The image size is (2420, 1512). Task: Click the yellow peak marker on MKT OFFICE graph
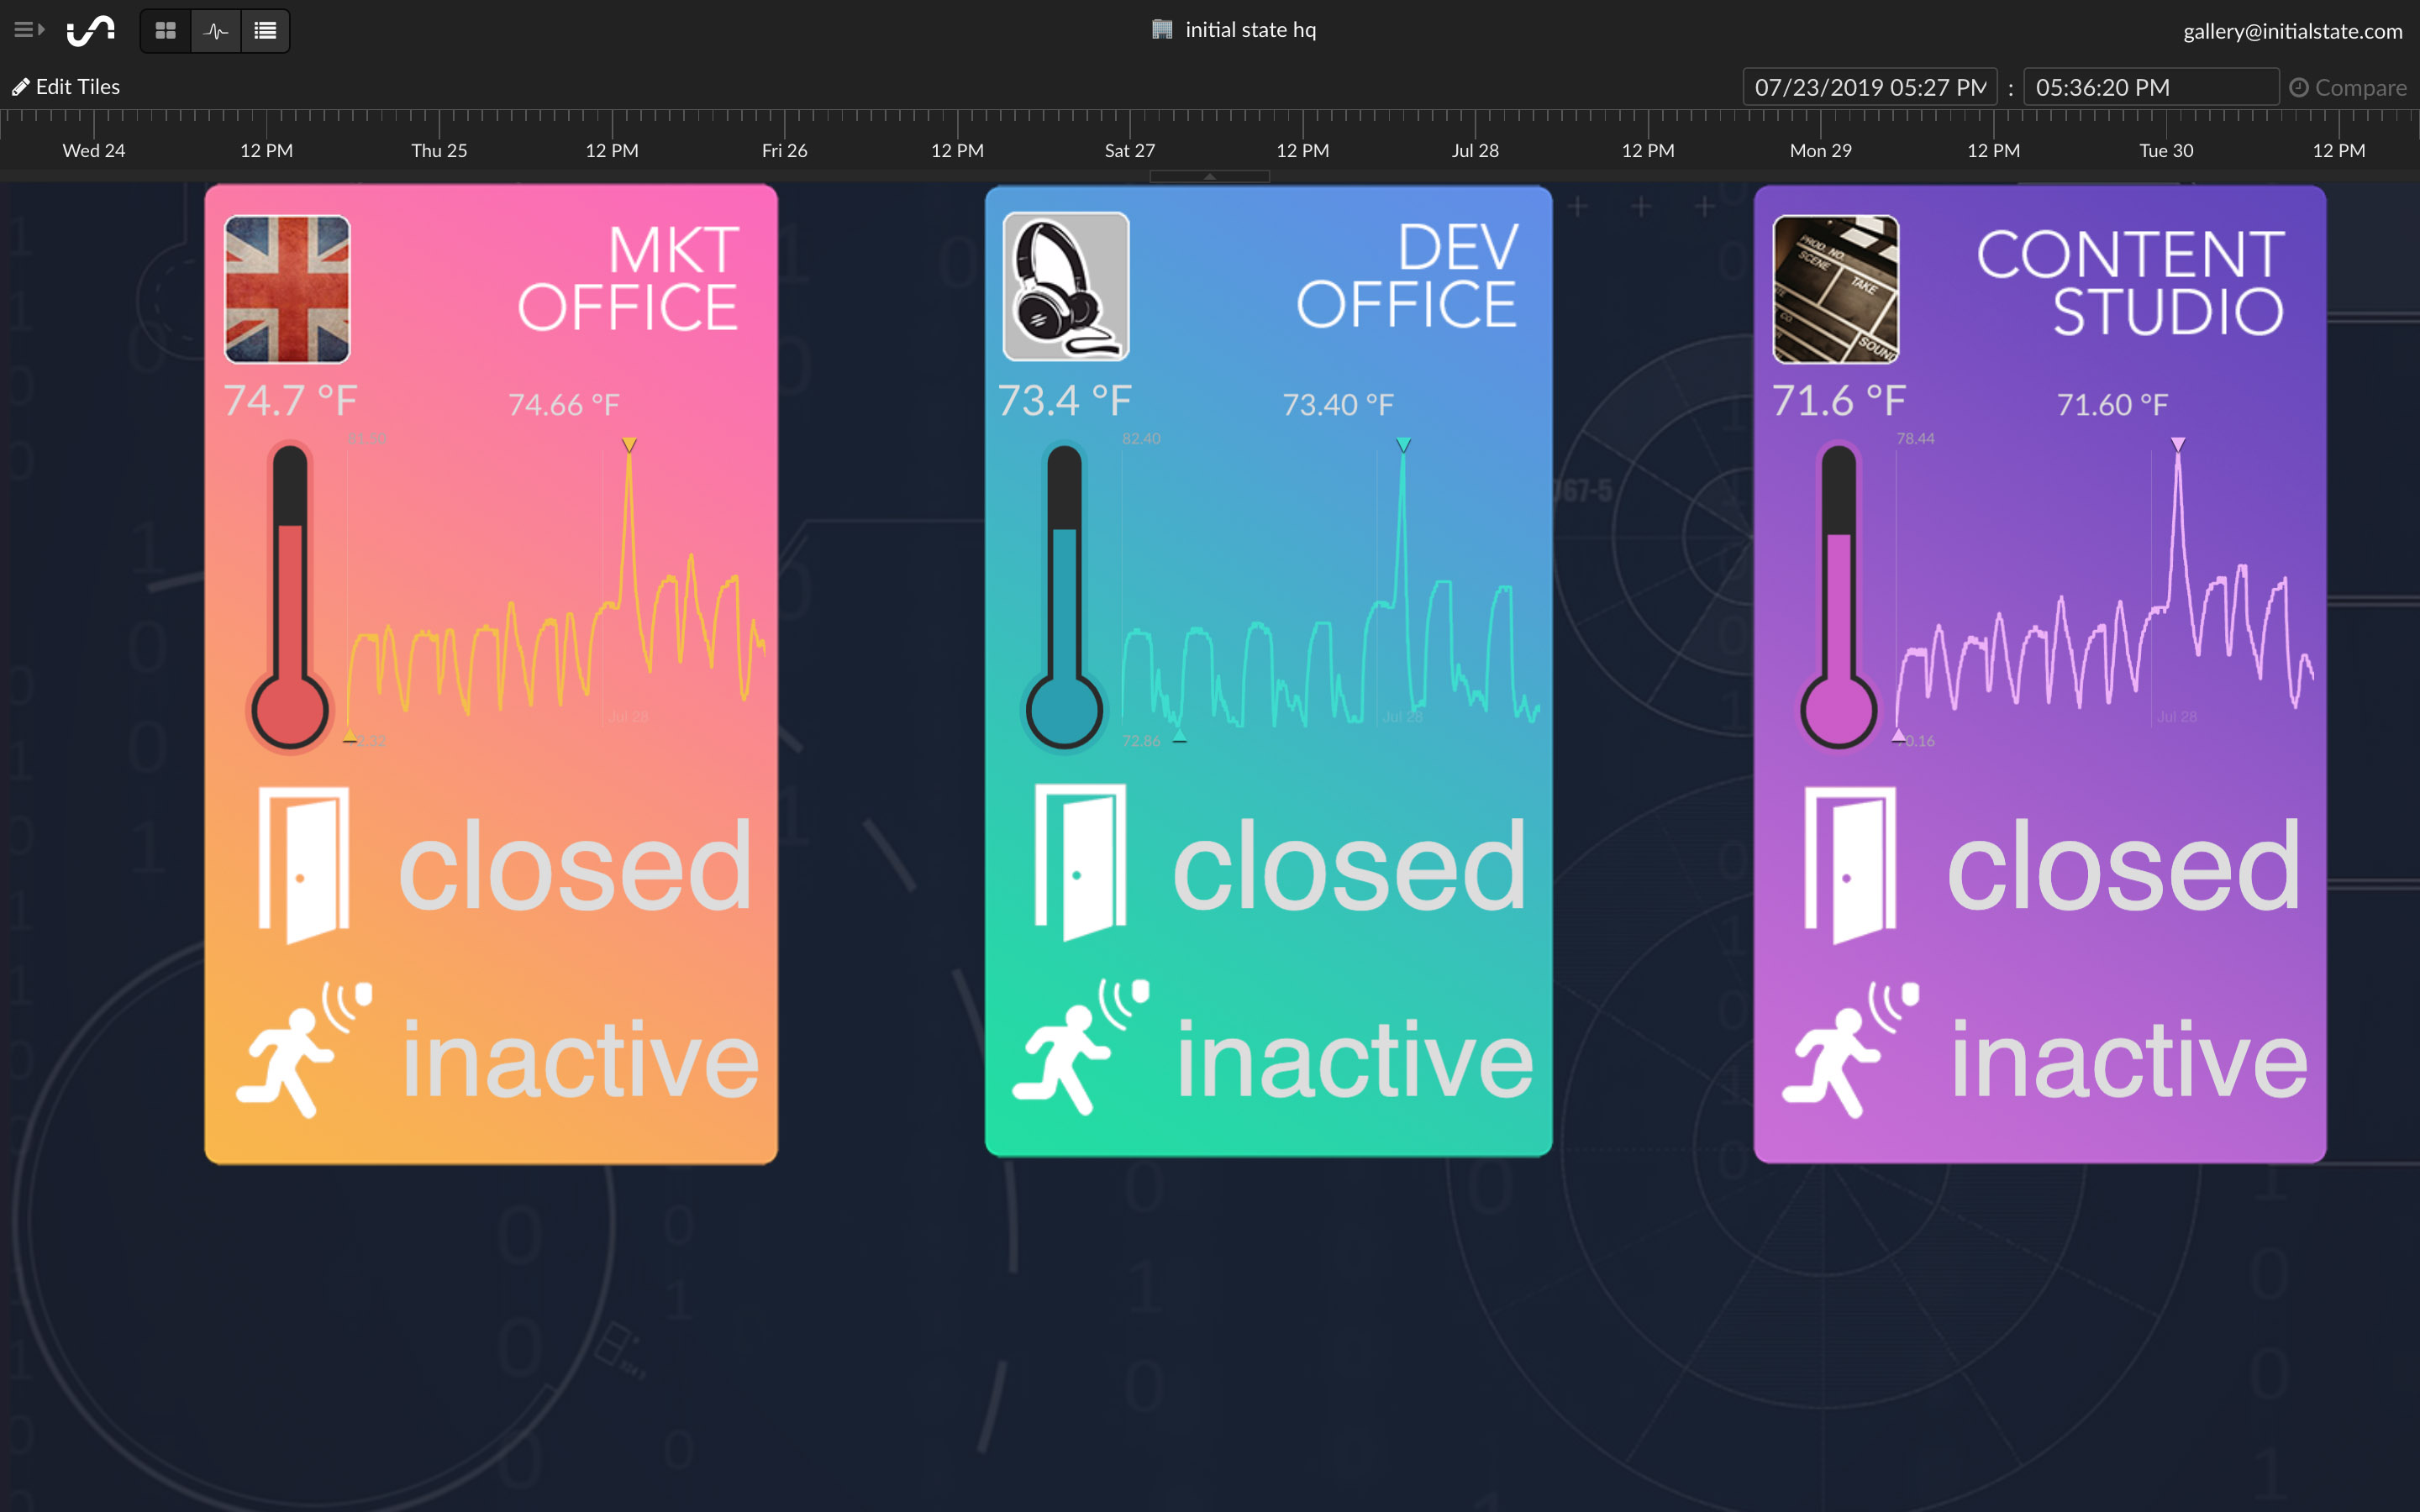[630, 447]
